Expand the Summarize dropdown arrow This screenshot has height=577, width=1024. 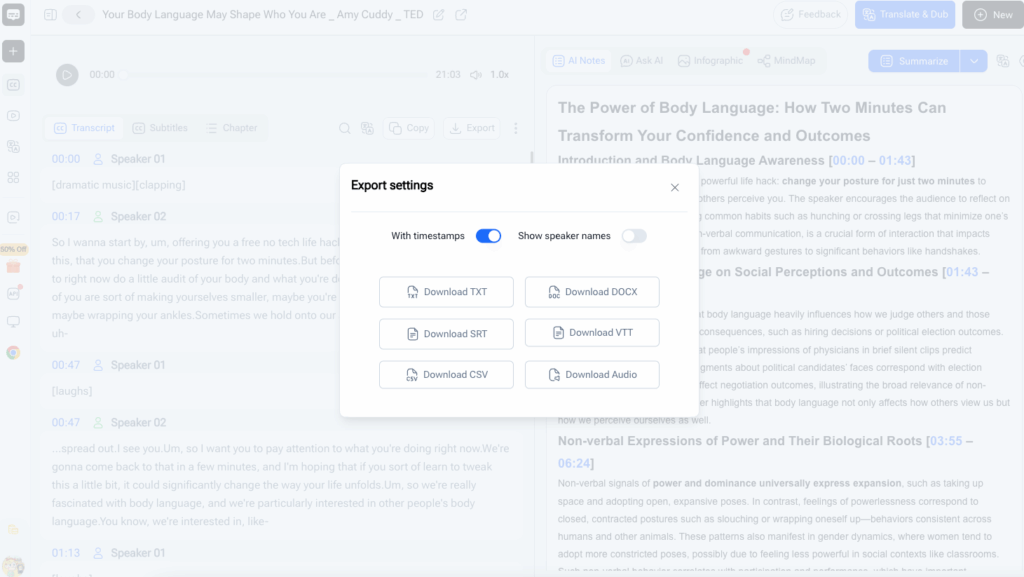[x=974, y=61]
